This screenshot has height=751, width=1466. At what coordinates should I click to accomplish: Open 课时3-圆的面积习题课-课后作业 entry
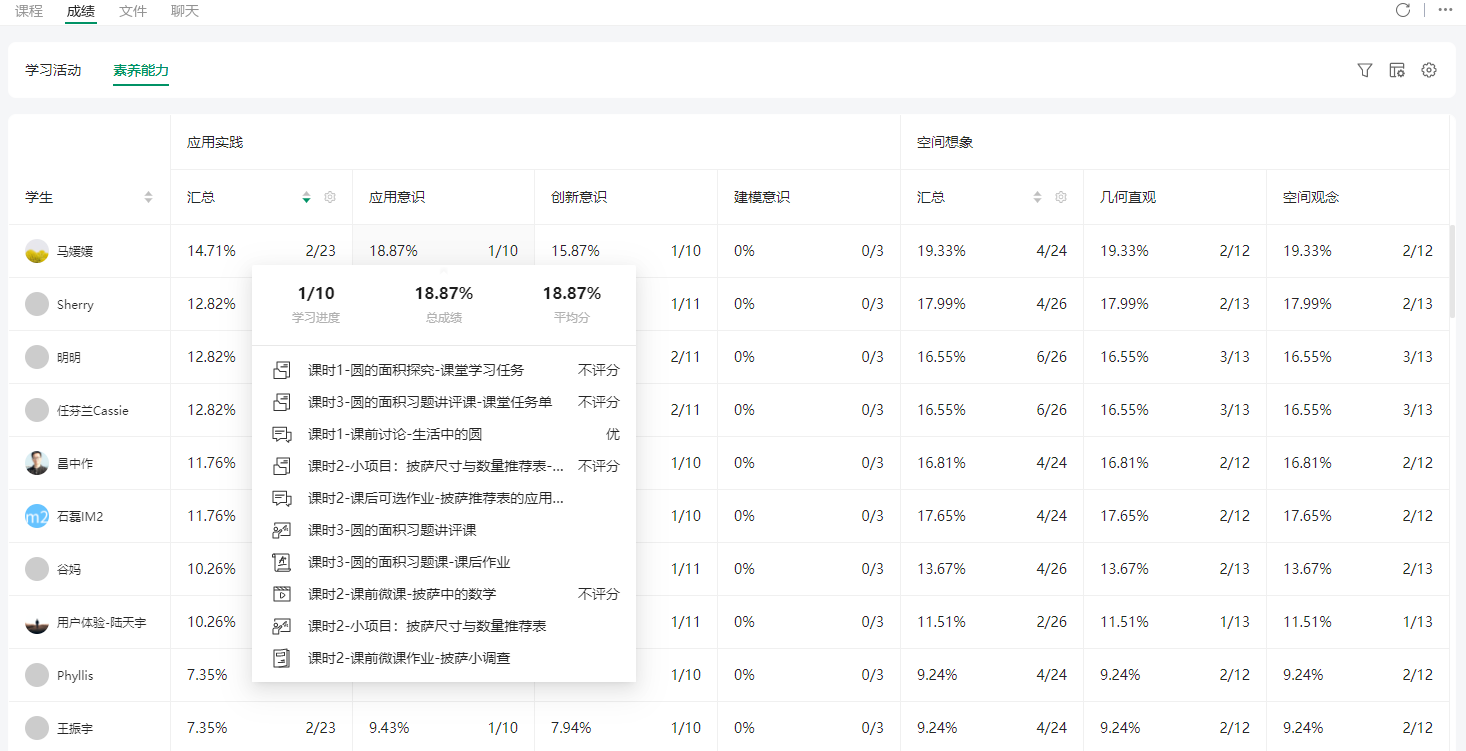(x=409, y=562)
